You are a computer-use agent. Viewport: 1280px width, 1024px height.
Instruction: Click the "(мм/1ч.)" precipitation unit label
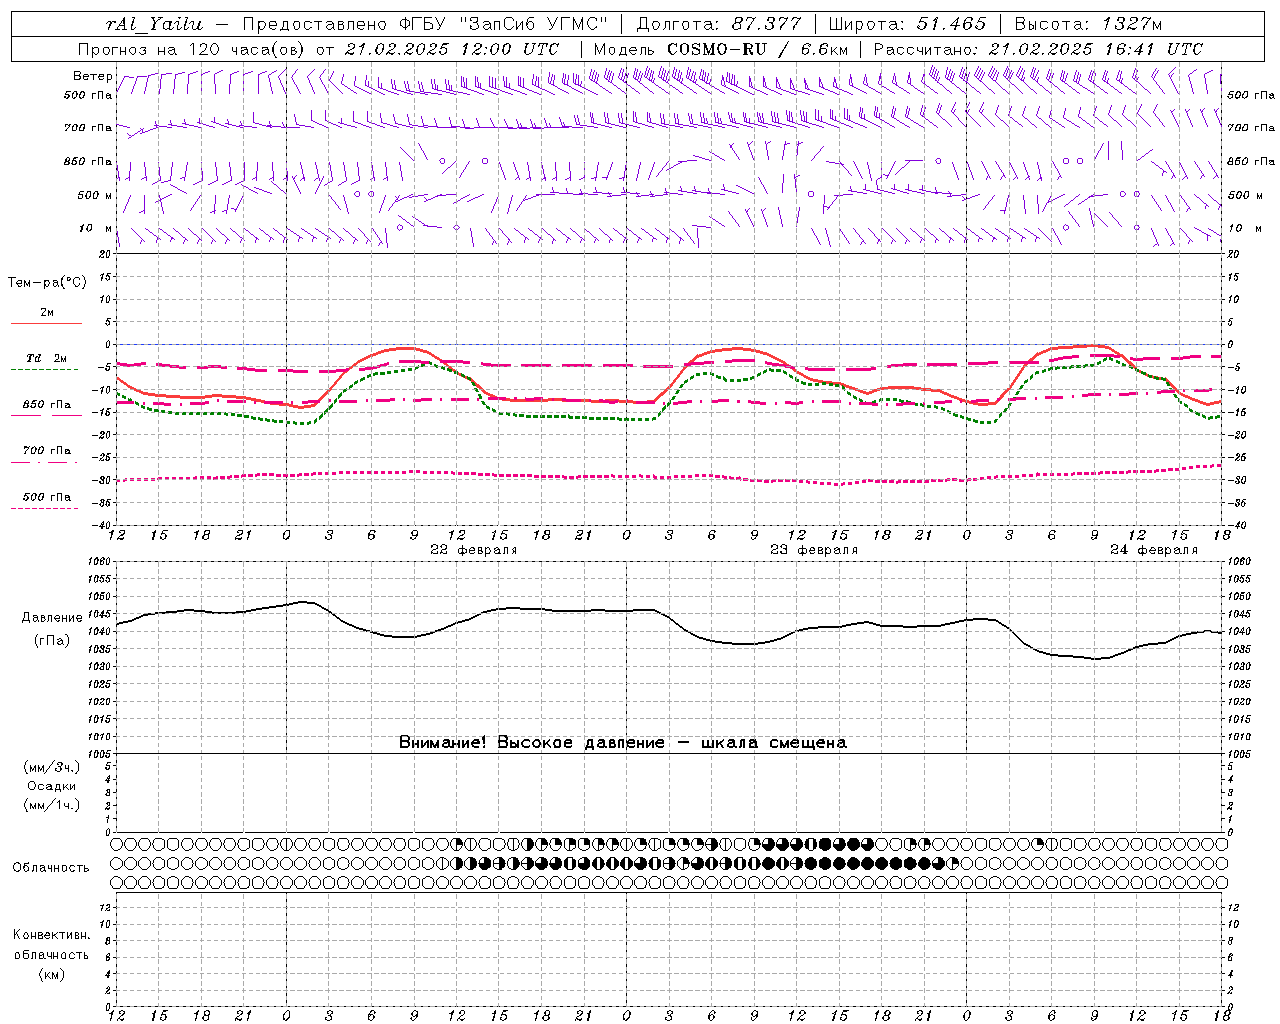coord(52,805)
